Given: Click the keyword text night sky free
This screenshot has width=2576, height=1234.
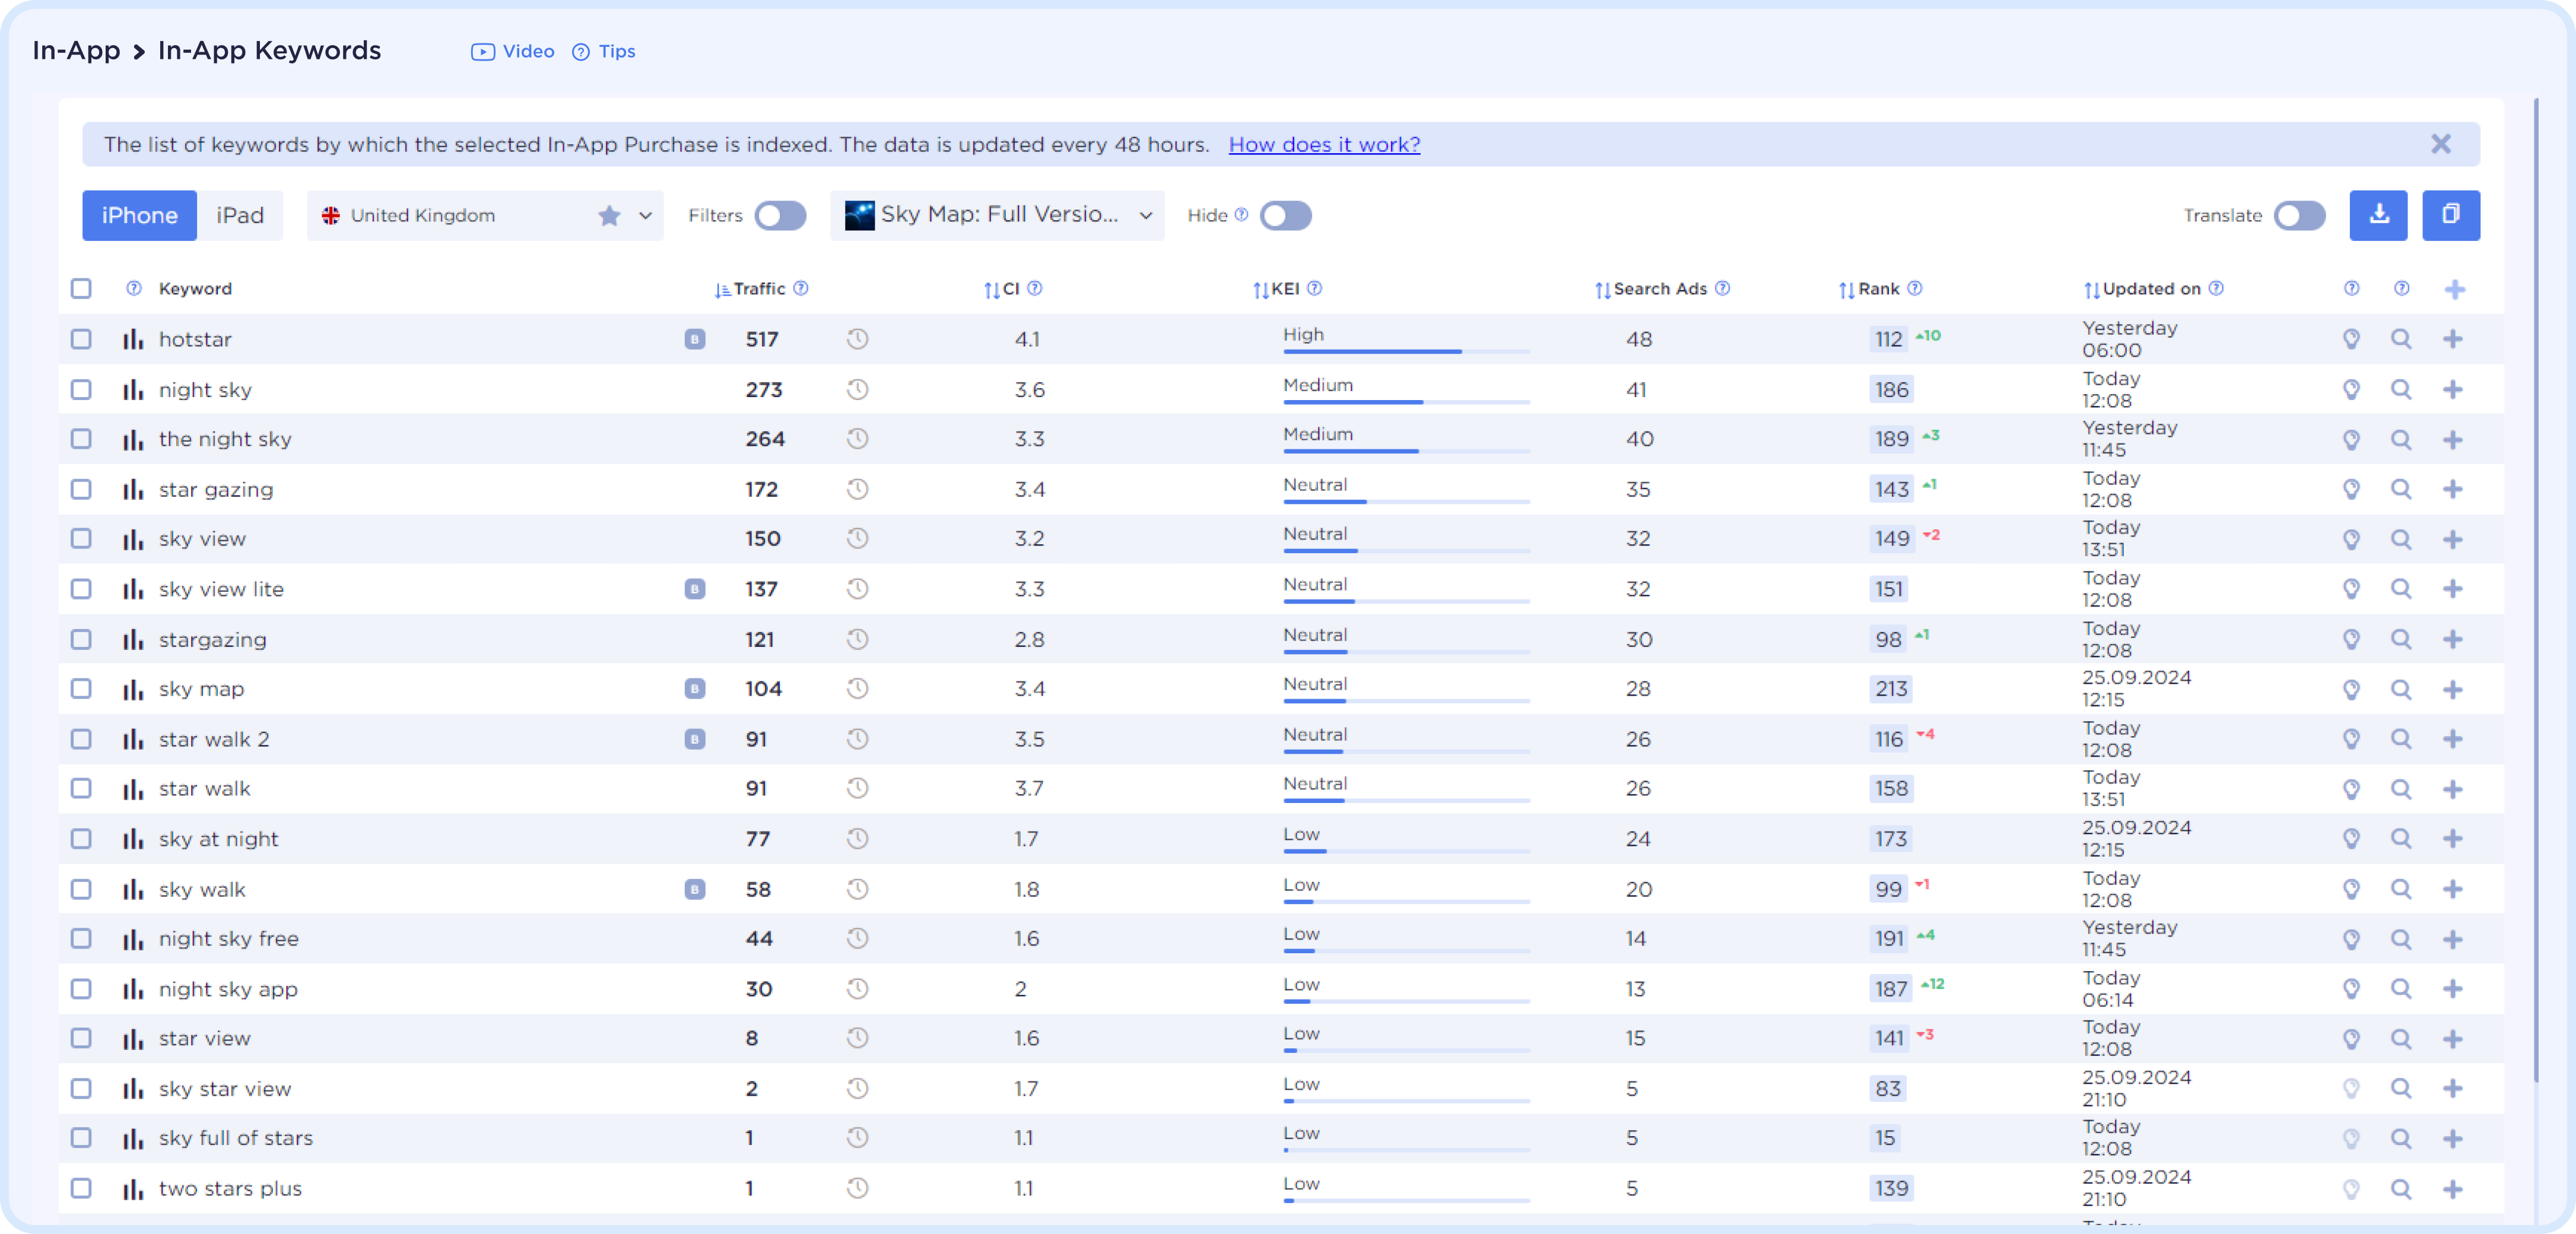Looking at the screenshot, I should pyautogui.click(x=229, y=939).
